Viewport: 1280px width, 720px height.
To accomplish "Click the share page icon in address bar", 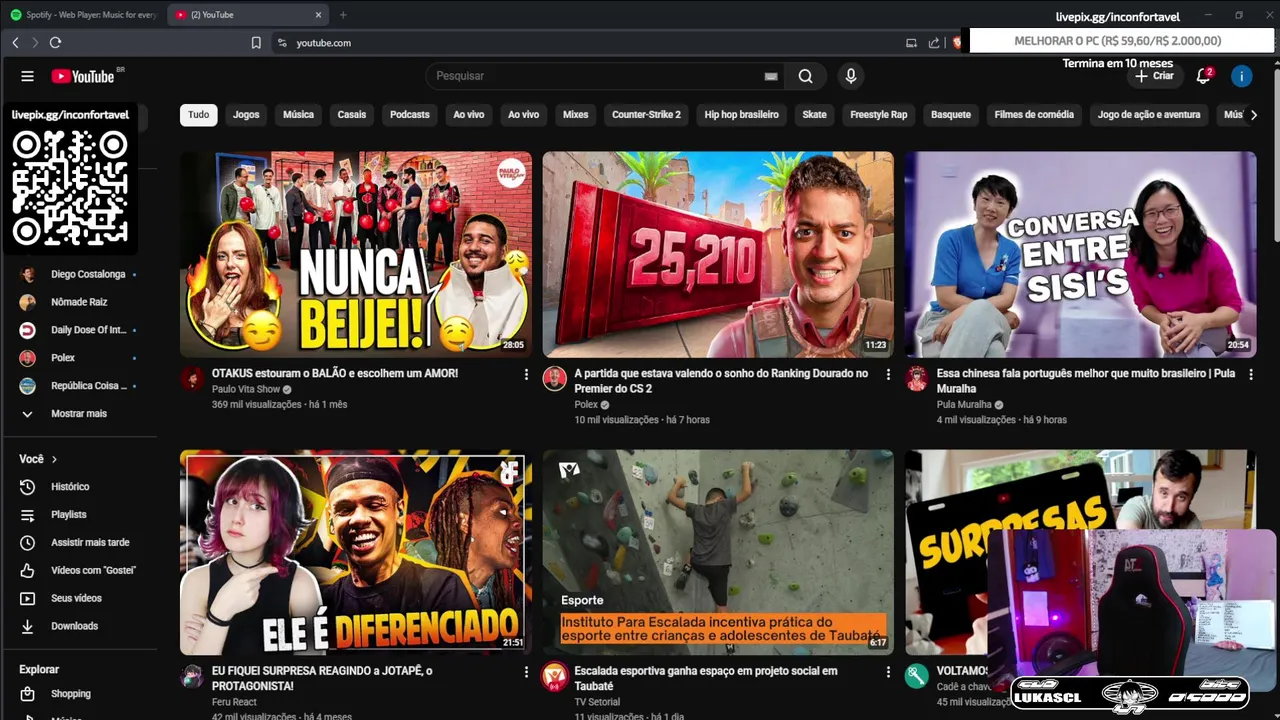I will point(934,43).
